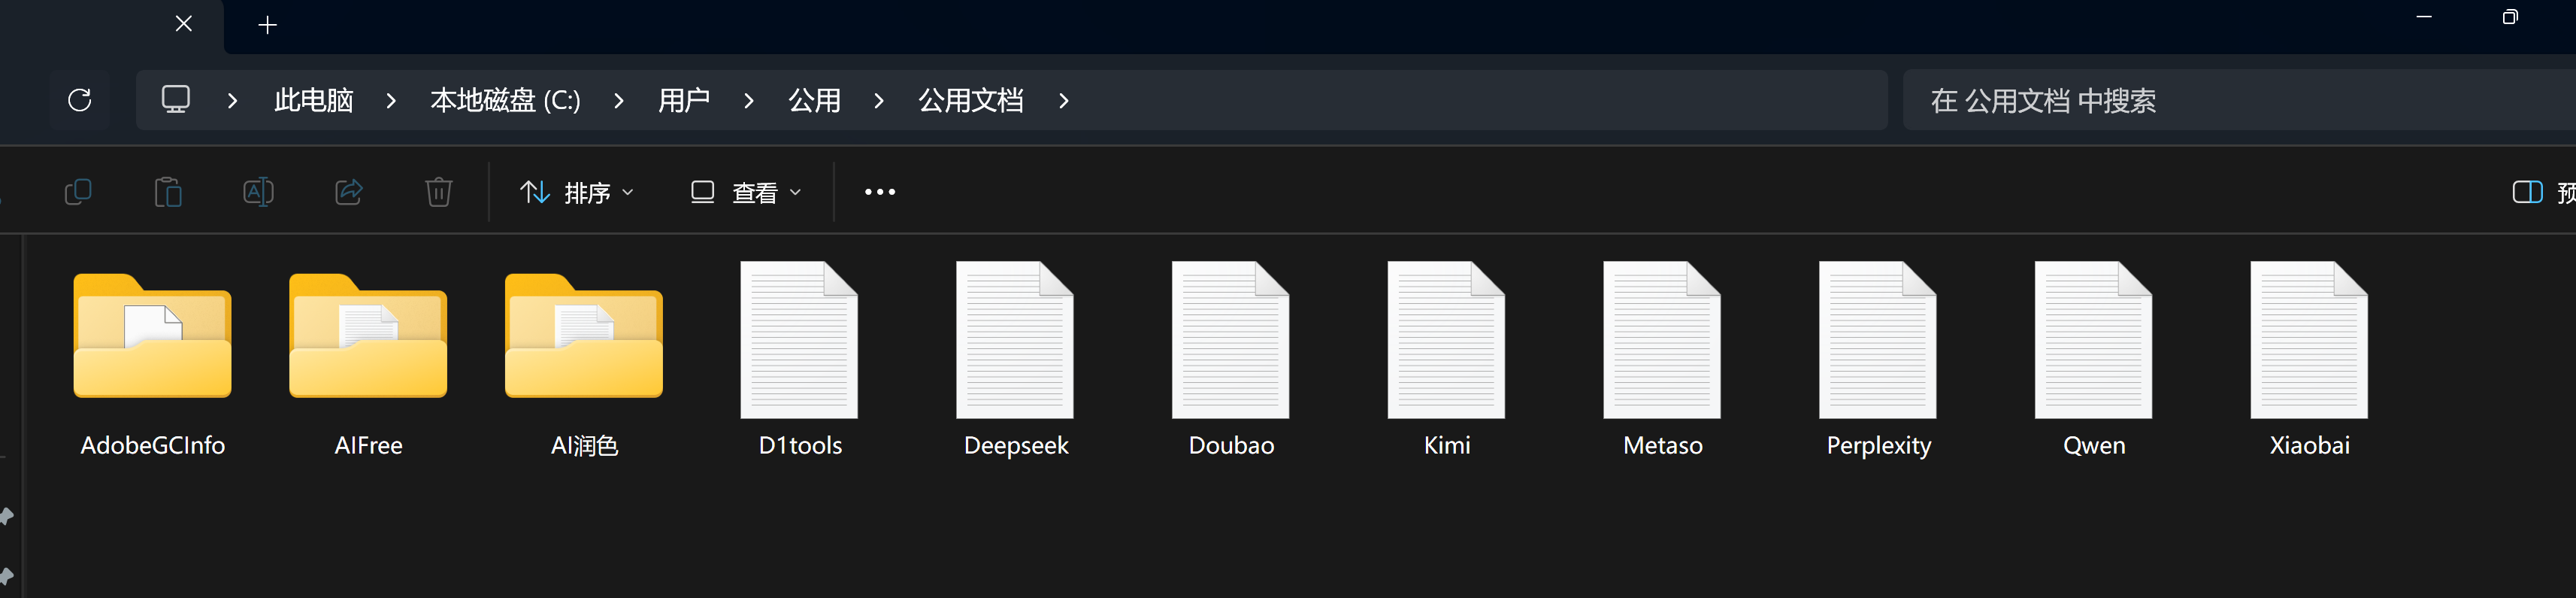The image size is (2576, 598).
Task: Click the Xiaobai name label
Action: [x=2309, y=446]
